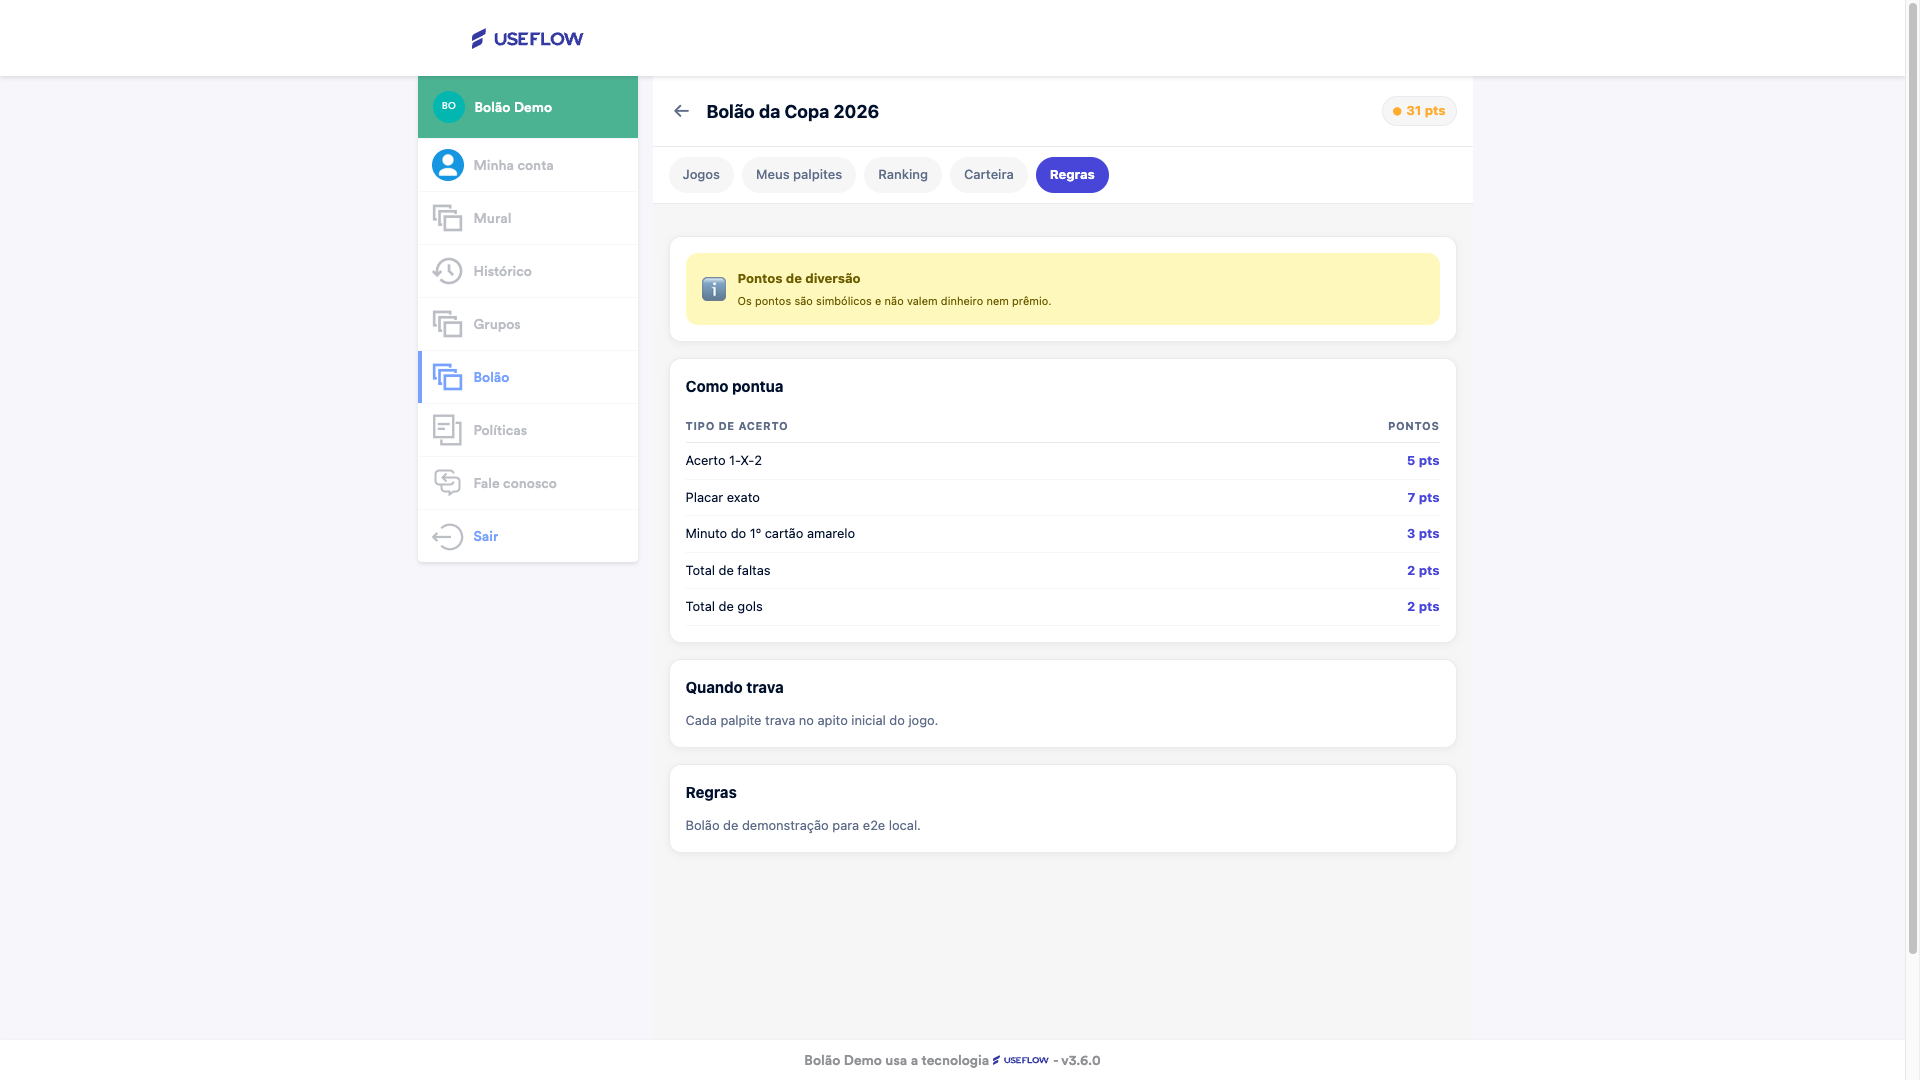
Task: Click the Grupos sidebar icon
Action: pyautogui.click(x=447, y=324)
